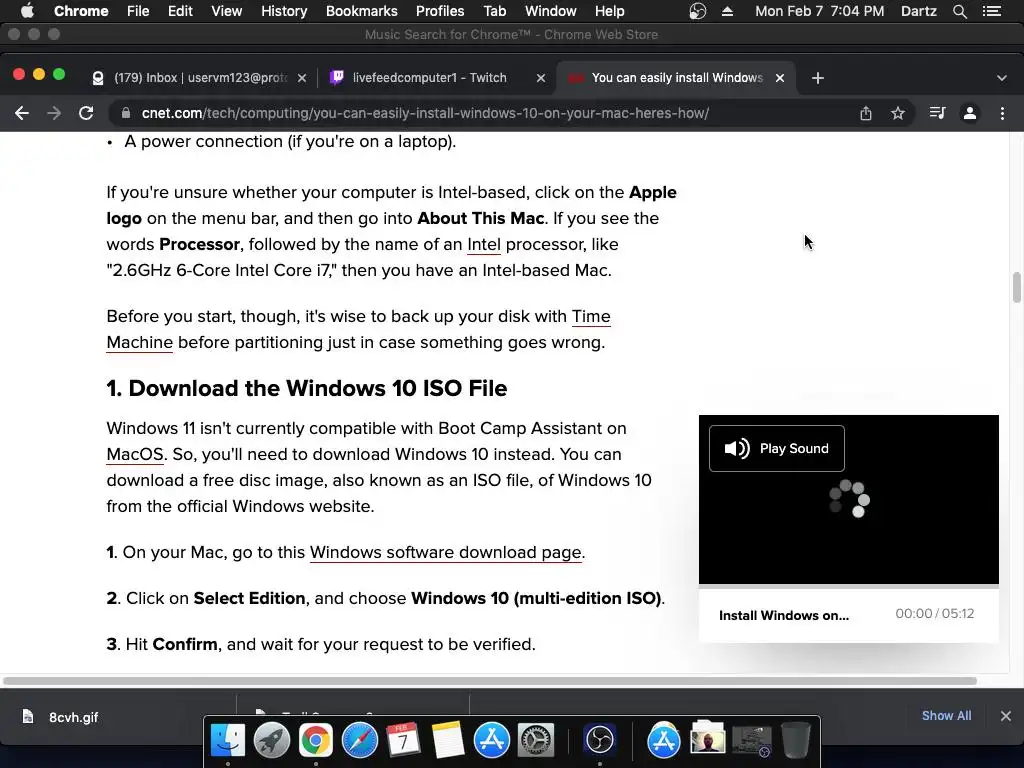
Task: Open a new tab with the plus button
Action: 818,78
